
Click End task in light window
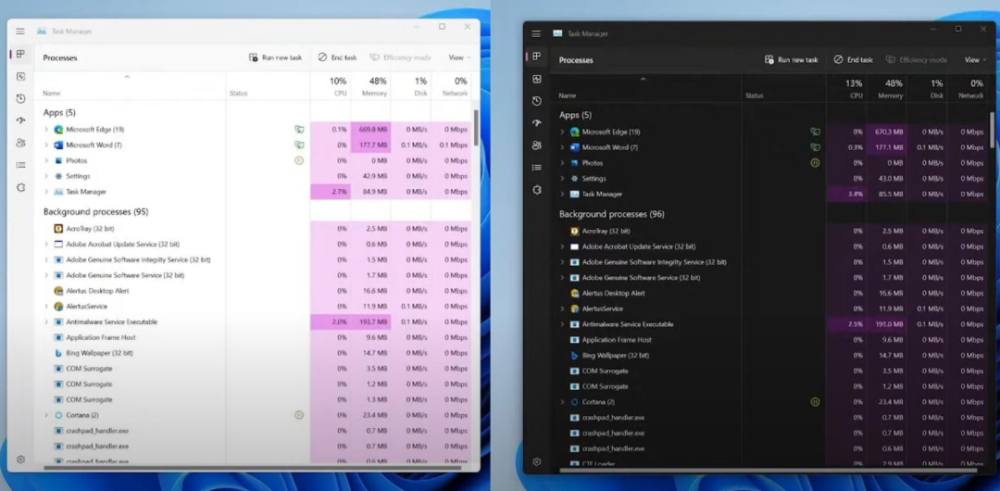pos(337,57)
